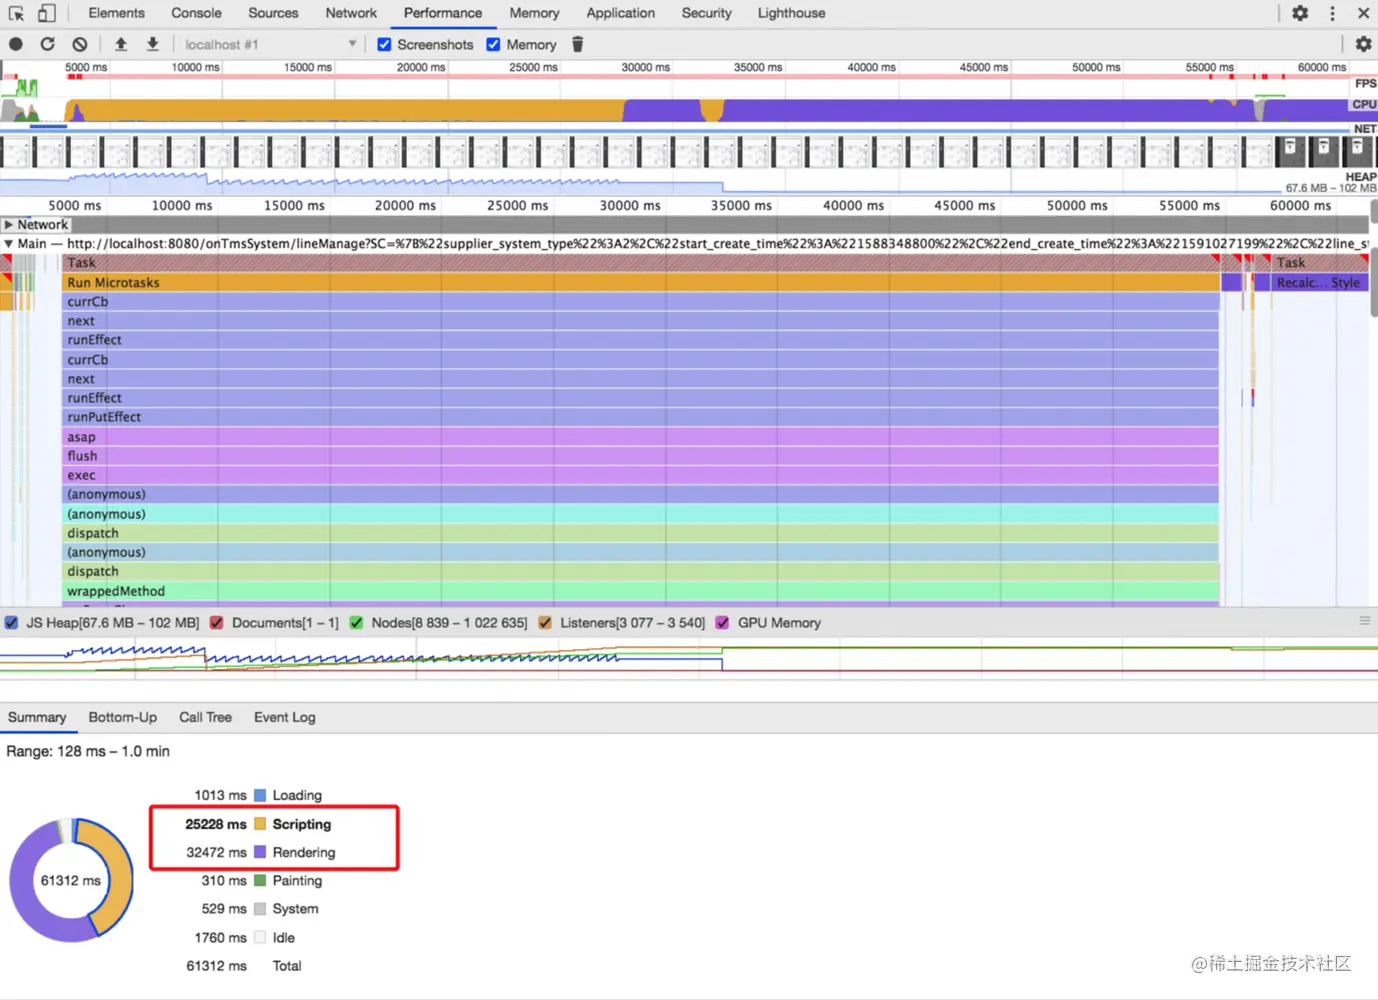
Task: Click the Painting green legend swatch
Action: [260, 880]
